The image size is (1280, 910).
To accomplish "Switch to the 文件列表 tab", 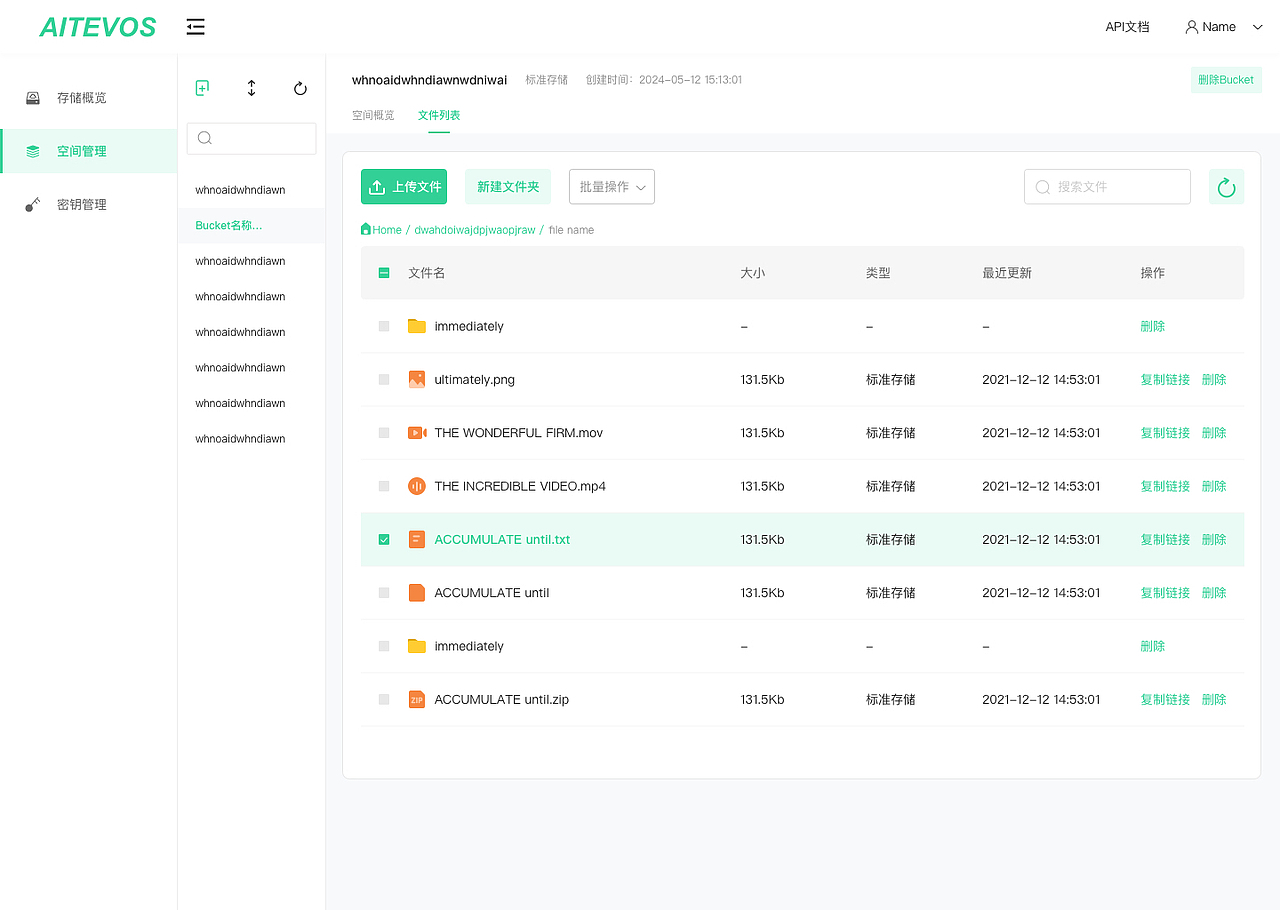I will coord(439,115).
